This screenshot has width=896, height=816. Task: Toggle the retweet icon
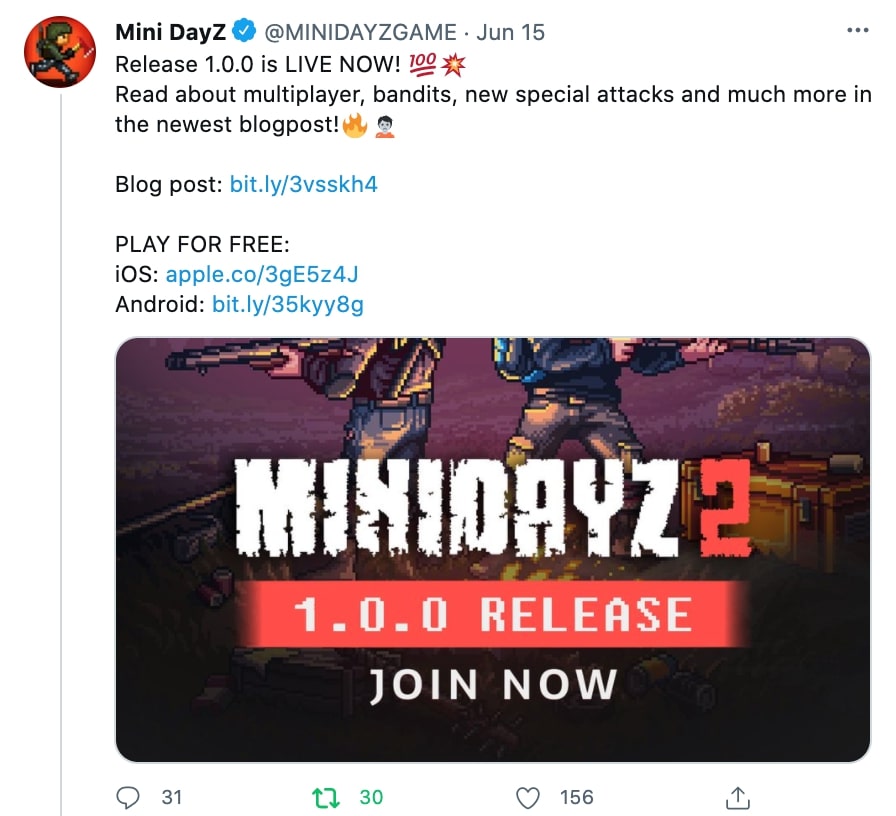tap(326, 797)
